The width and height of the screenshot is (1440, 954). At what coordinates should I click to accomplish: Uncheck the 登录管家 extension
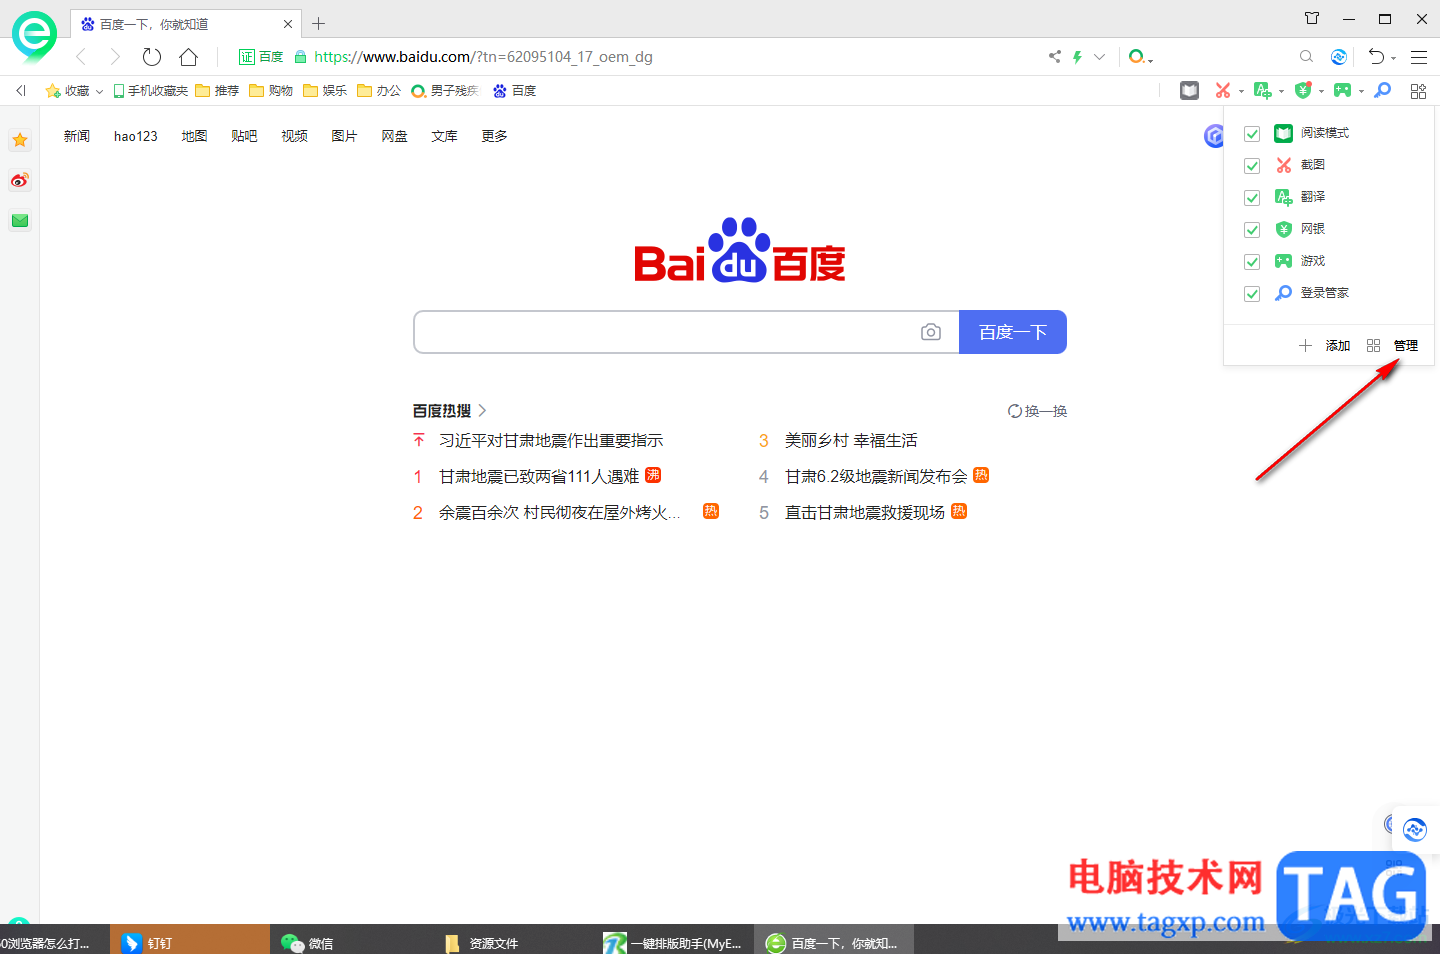[x=1251, y=293]
